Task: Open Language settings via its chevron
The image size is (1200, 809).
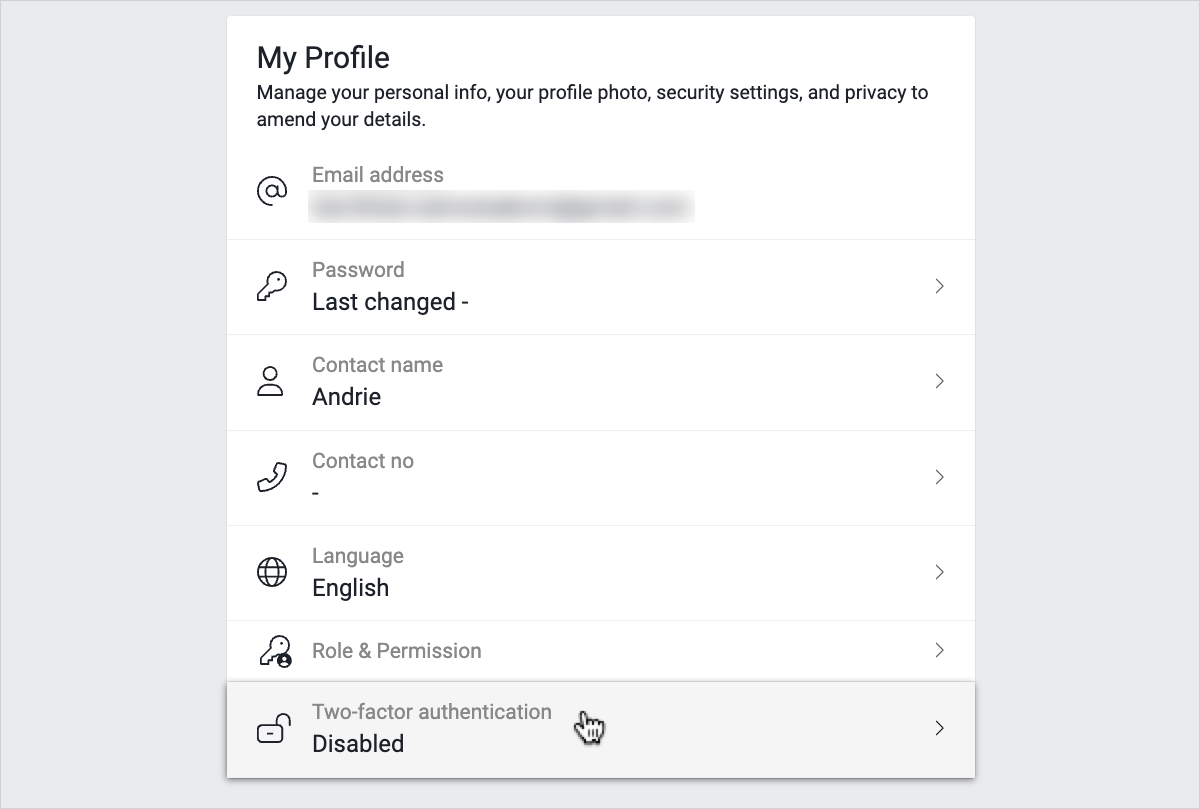Action: click(939, 572)
